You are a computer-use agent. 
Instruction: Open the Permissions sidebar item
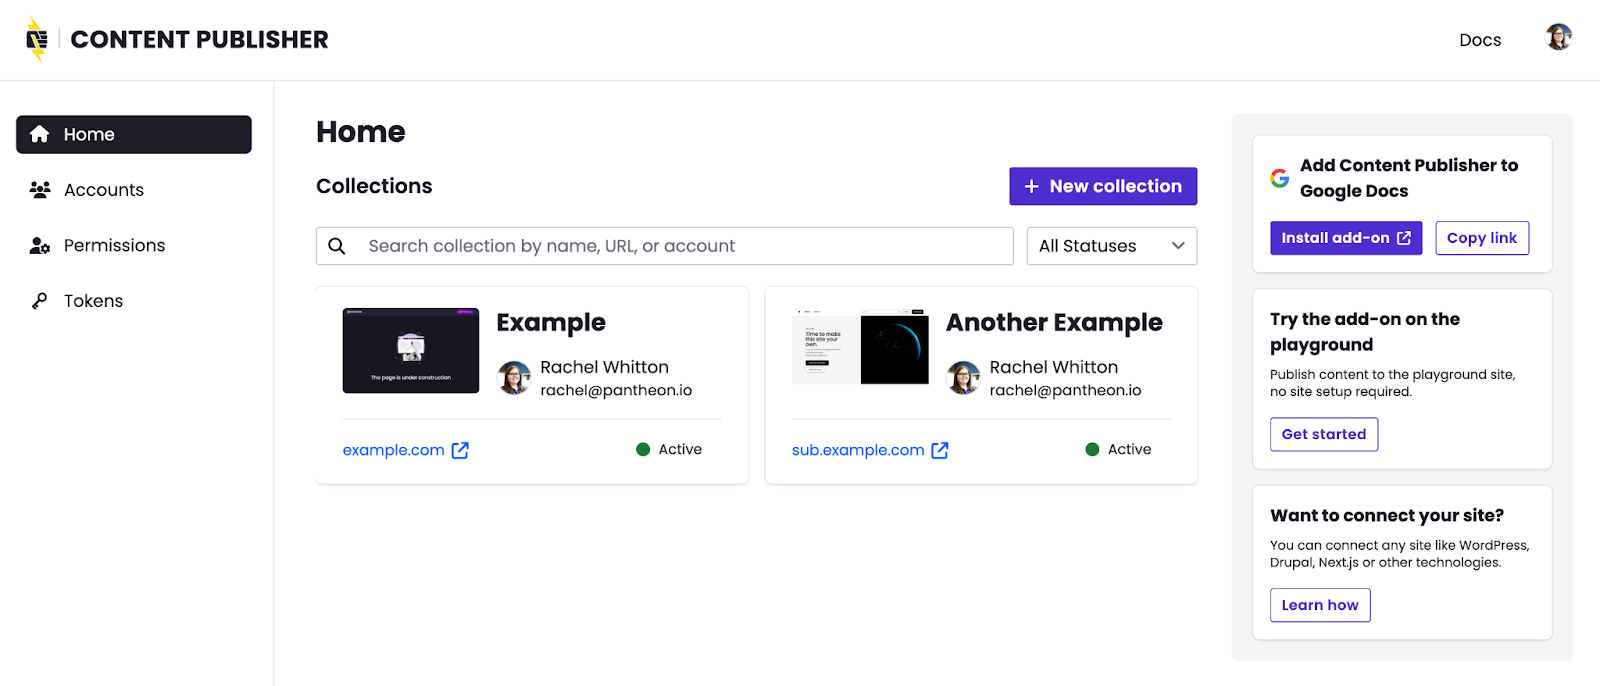(x=114, y=246)
